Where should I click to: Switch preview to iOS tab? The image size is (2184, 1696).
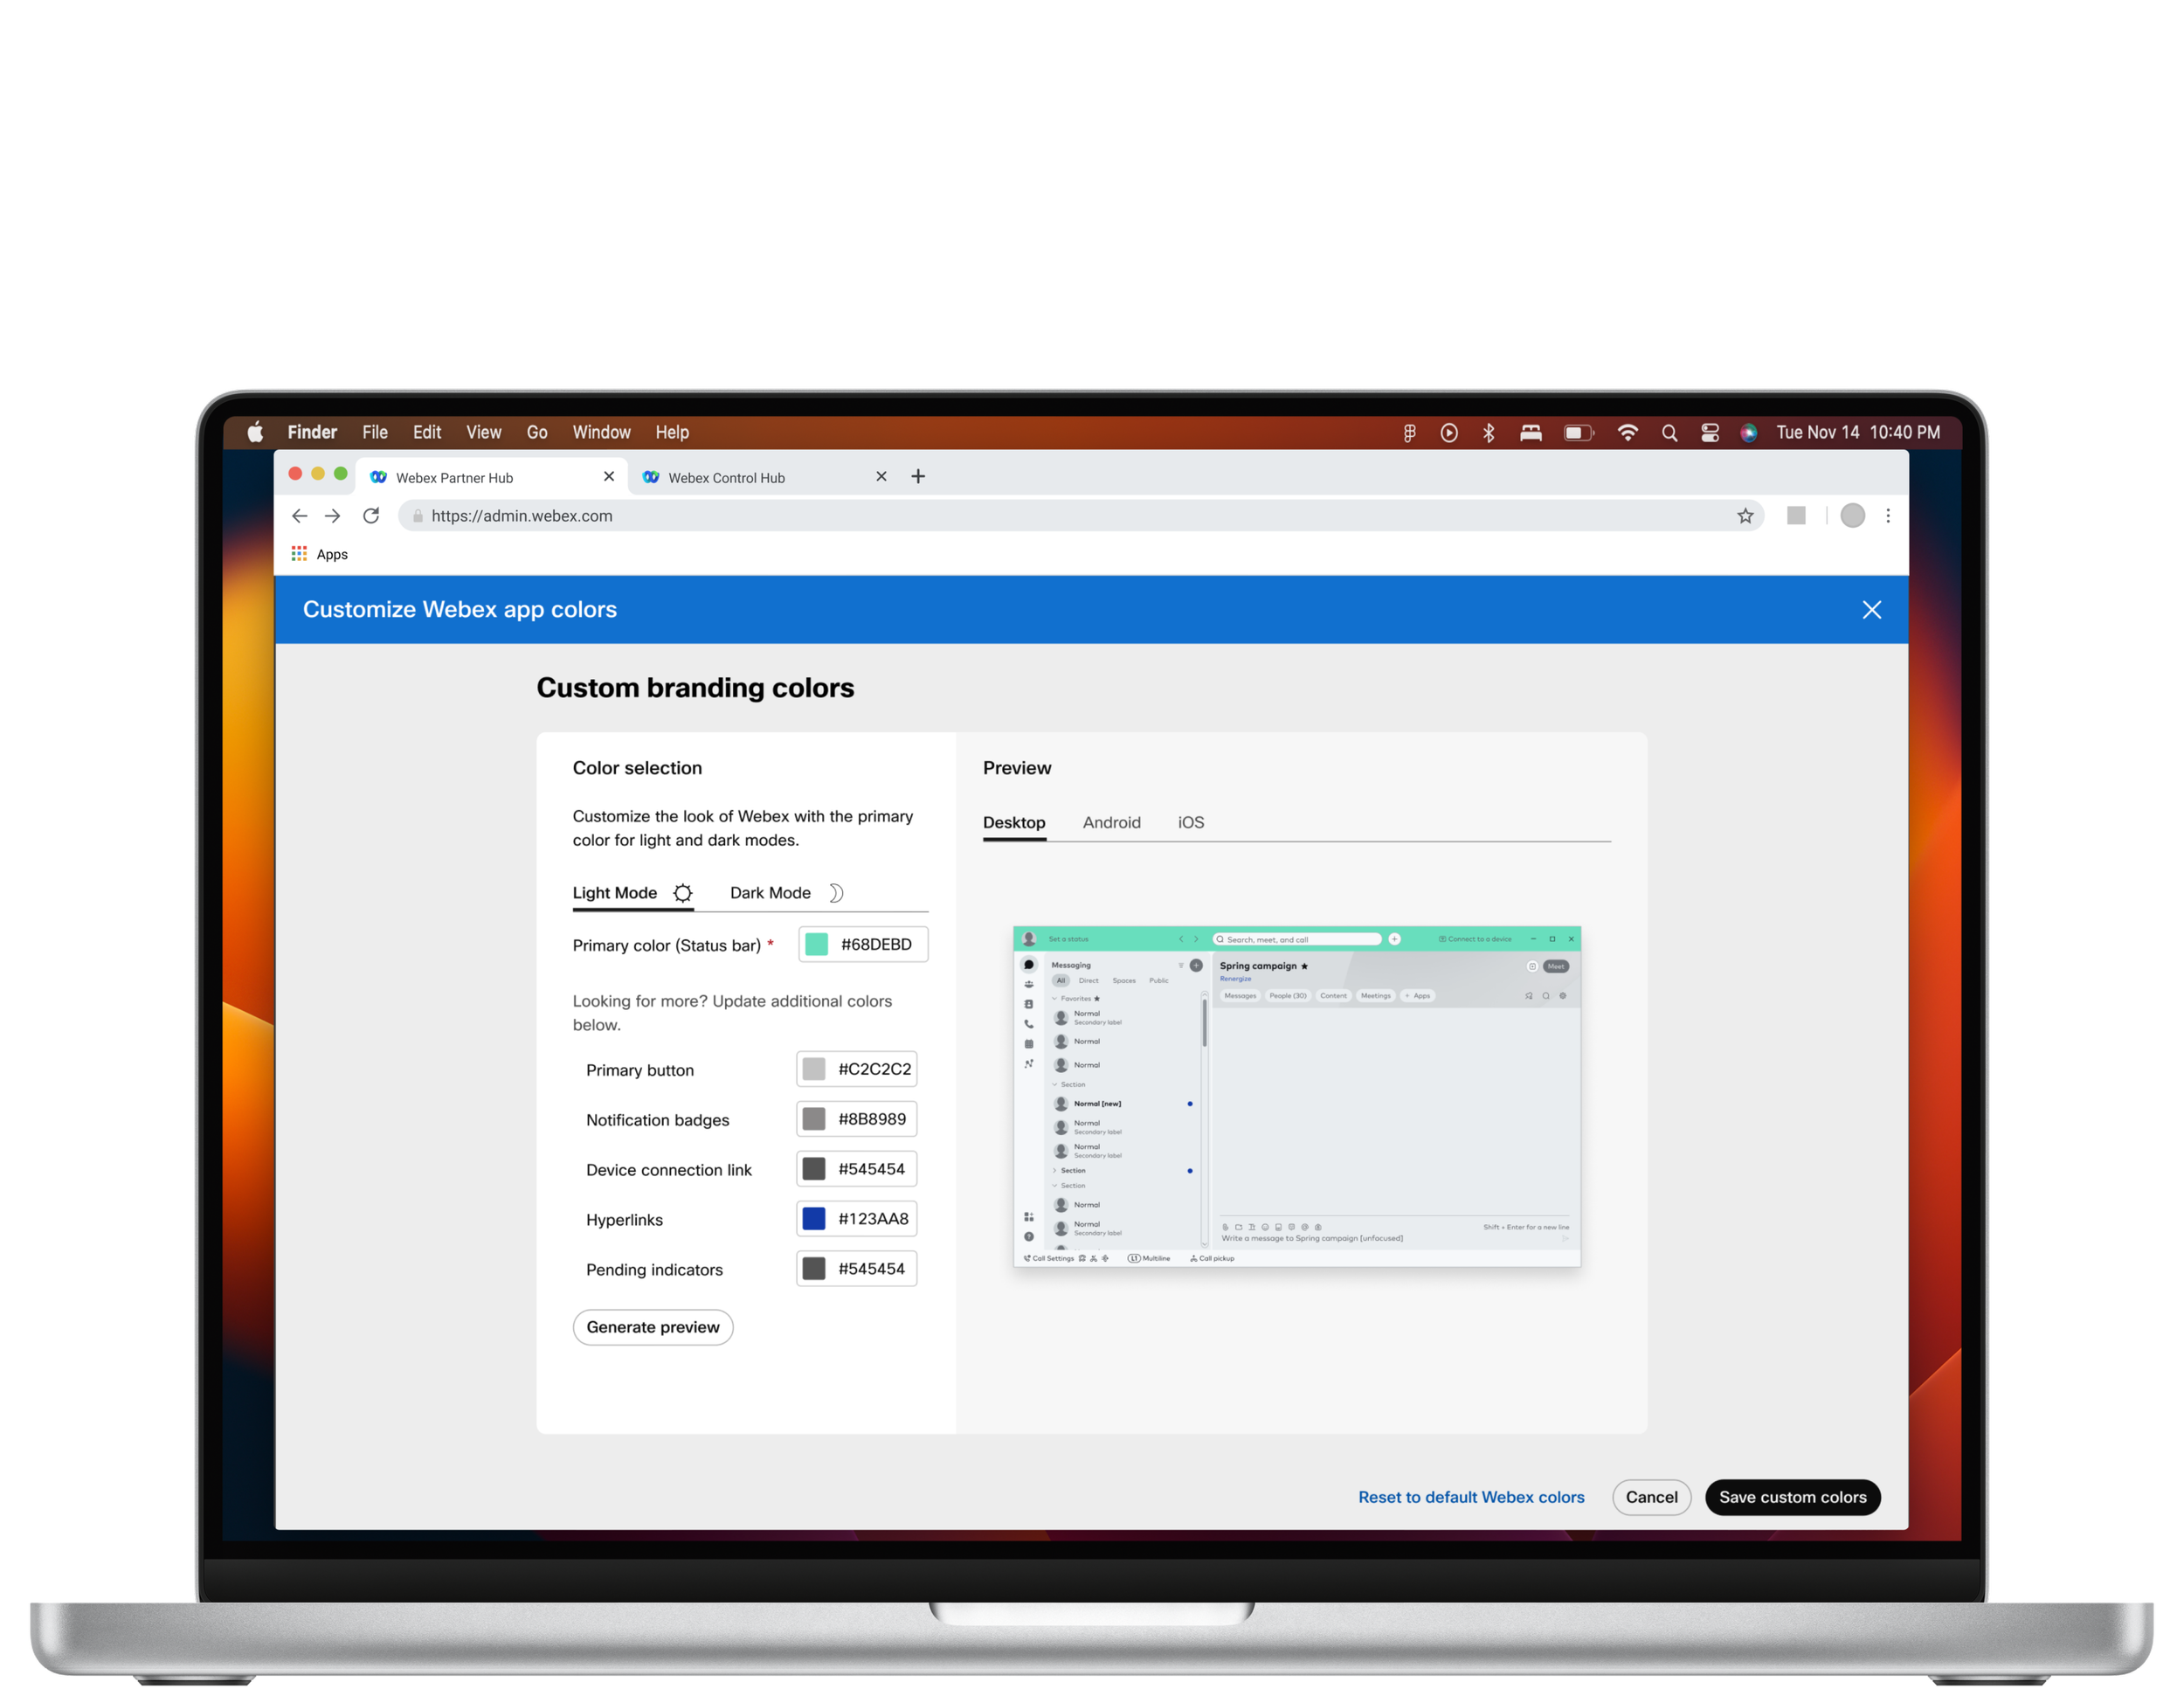point(1190,823)
